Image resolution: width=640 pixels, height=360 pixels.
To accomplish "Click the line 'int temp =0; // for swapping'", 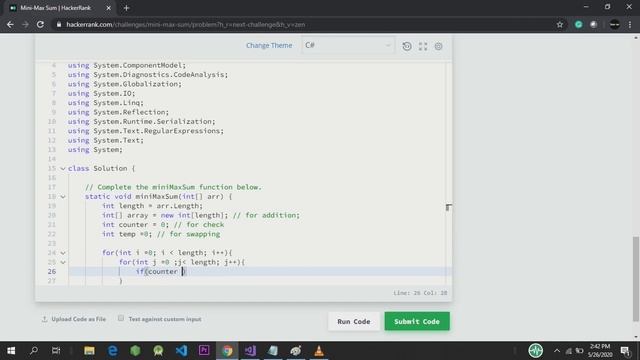I will [x=161, y=234].
